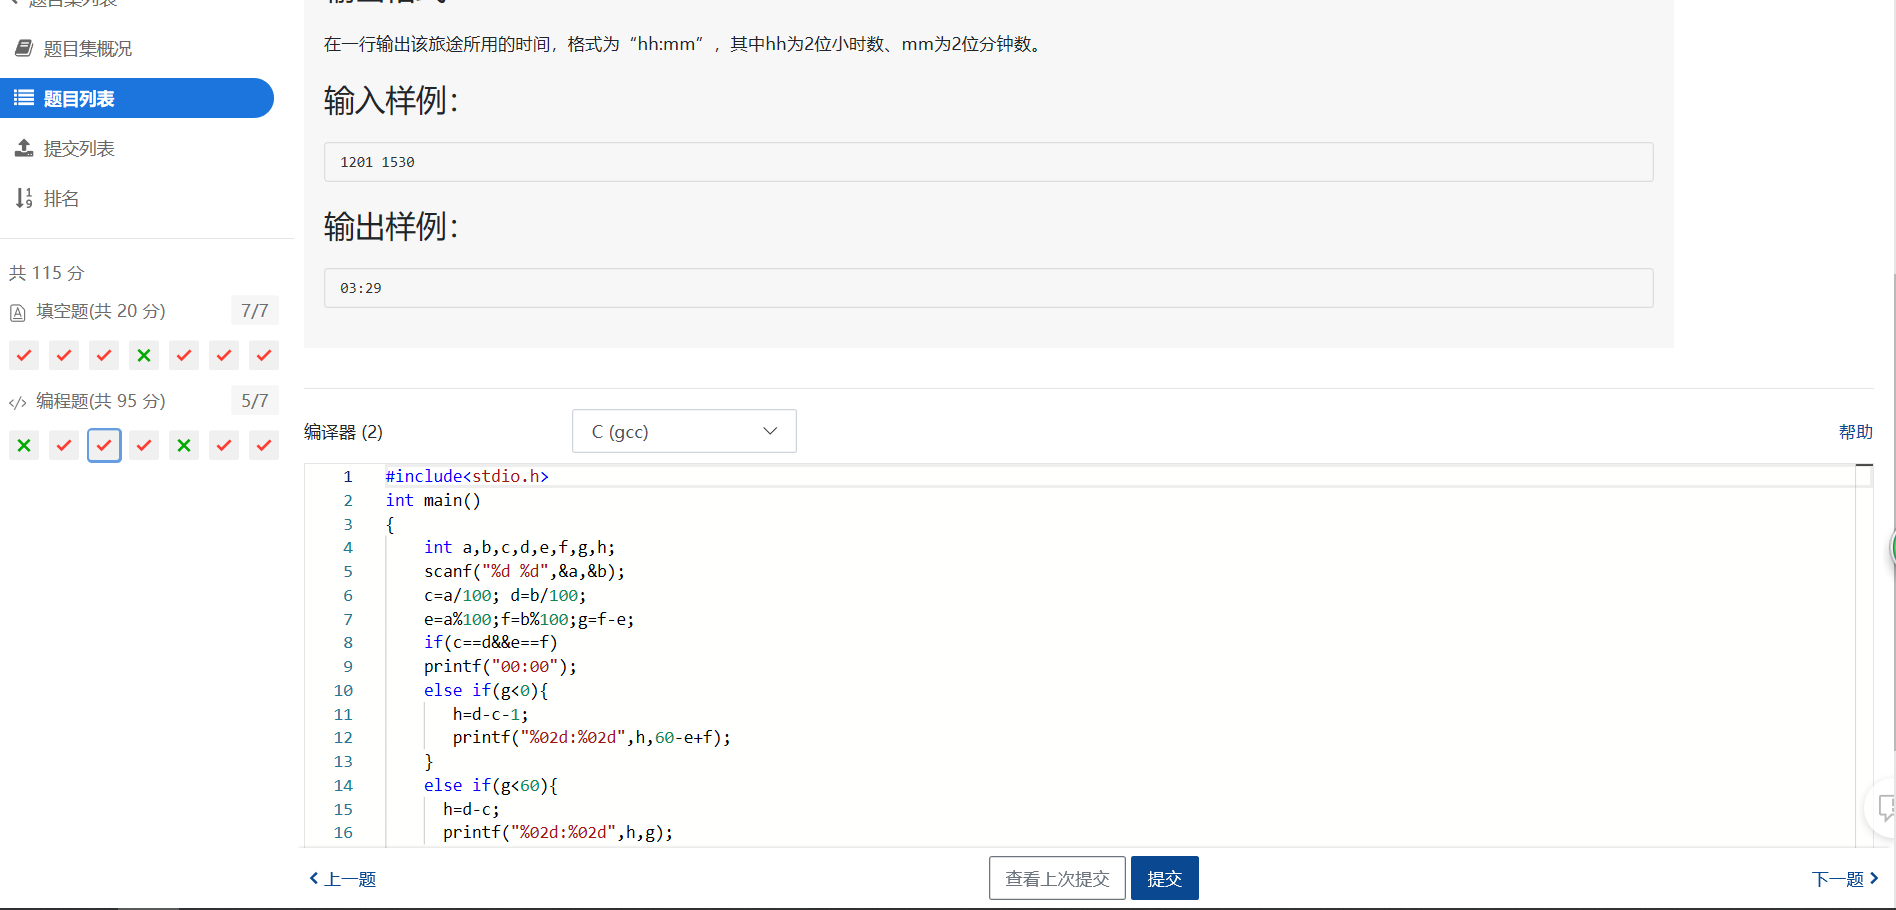Click the input sample box 1201 1530

tap(988, 162)
